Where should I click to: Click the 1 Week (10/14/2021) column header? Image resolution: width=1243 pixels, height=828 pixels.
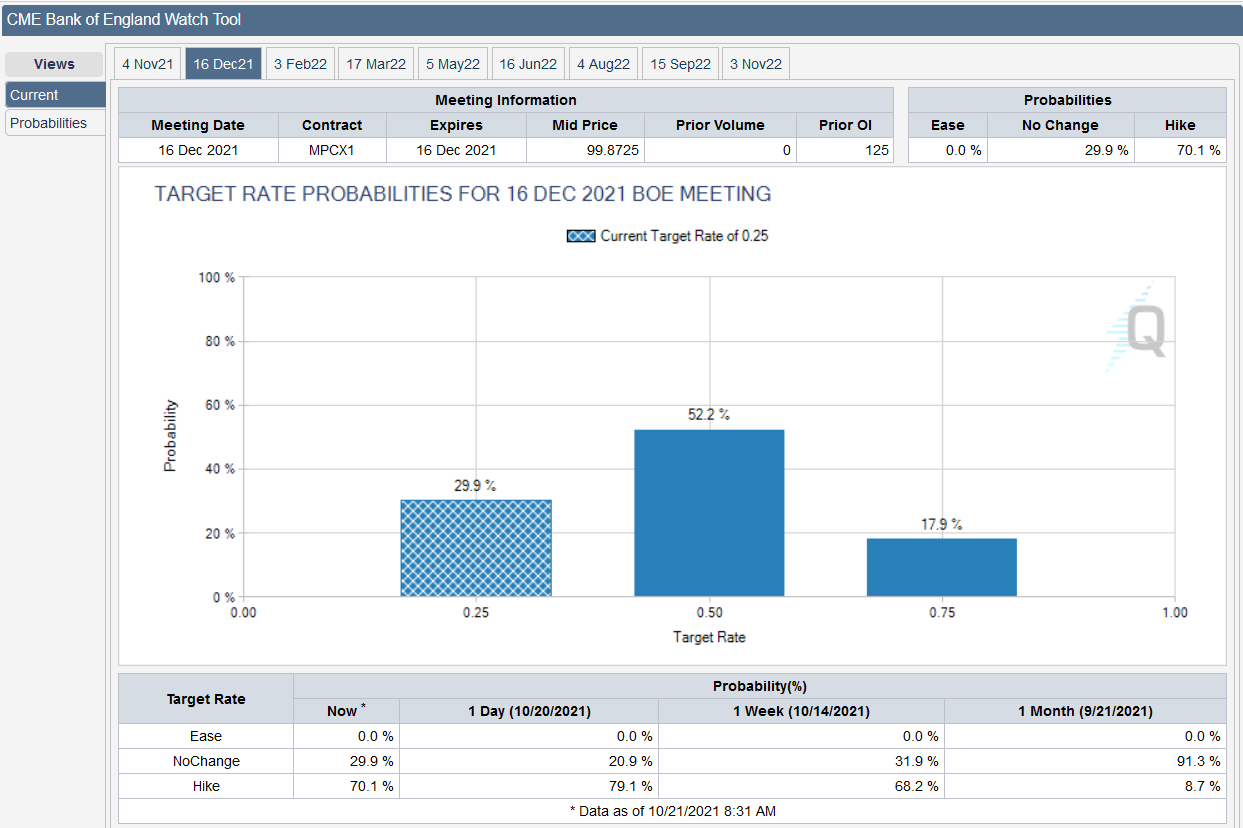tap(801, 711)
